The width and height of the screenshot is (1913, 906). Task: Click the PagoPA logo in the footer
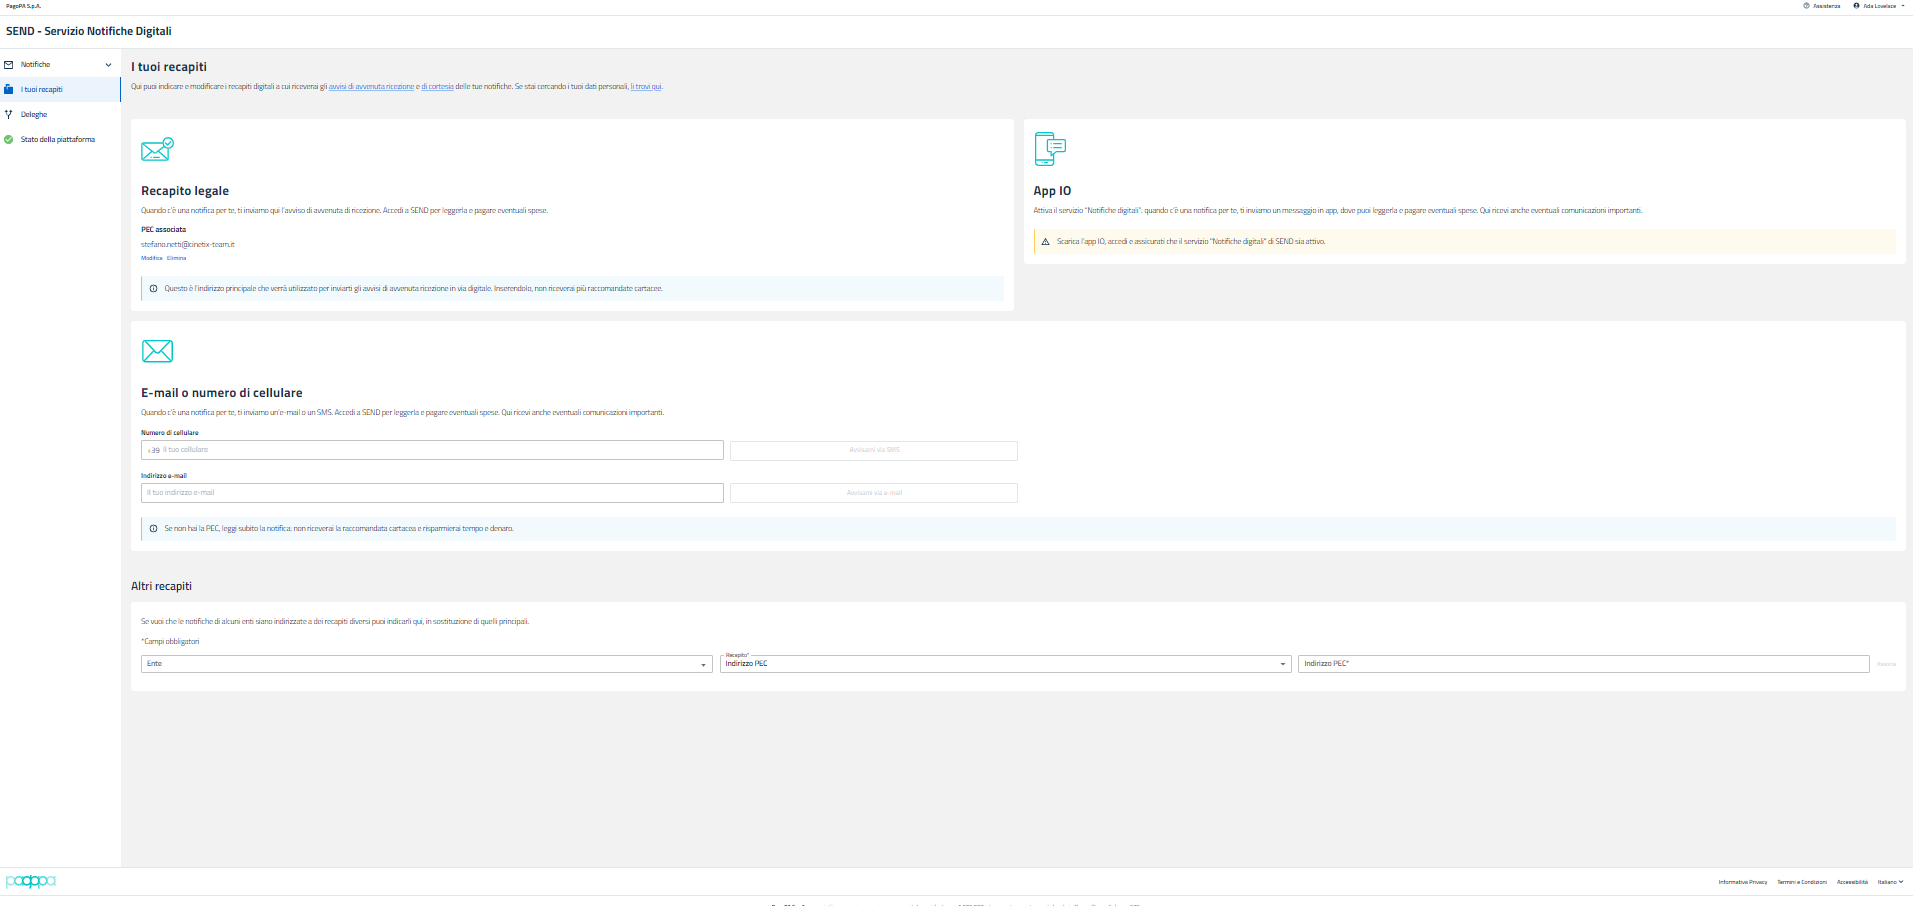31,881
